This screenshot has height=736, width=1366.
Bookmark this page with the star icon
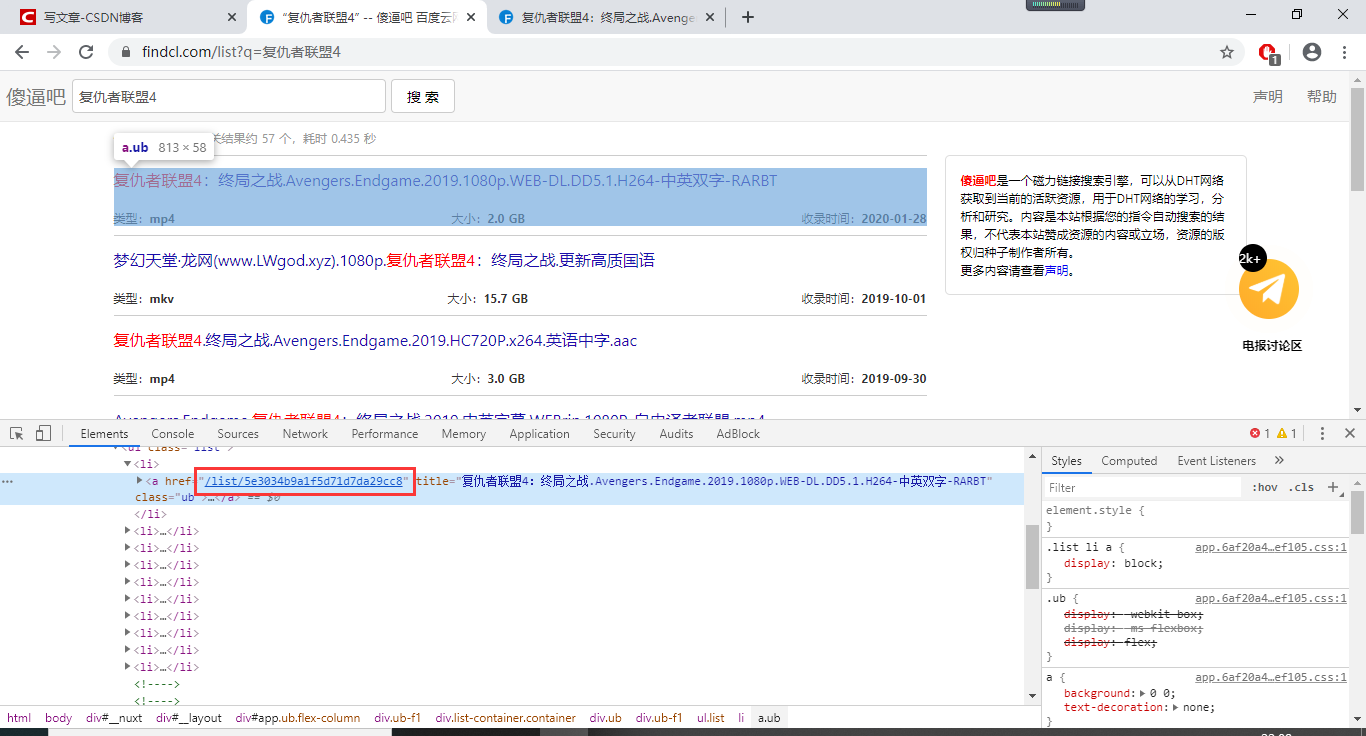(x=1227, y=52)
